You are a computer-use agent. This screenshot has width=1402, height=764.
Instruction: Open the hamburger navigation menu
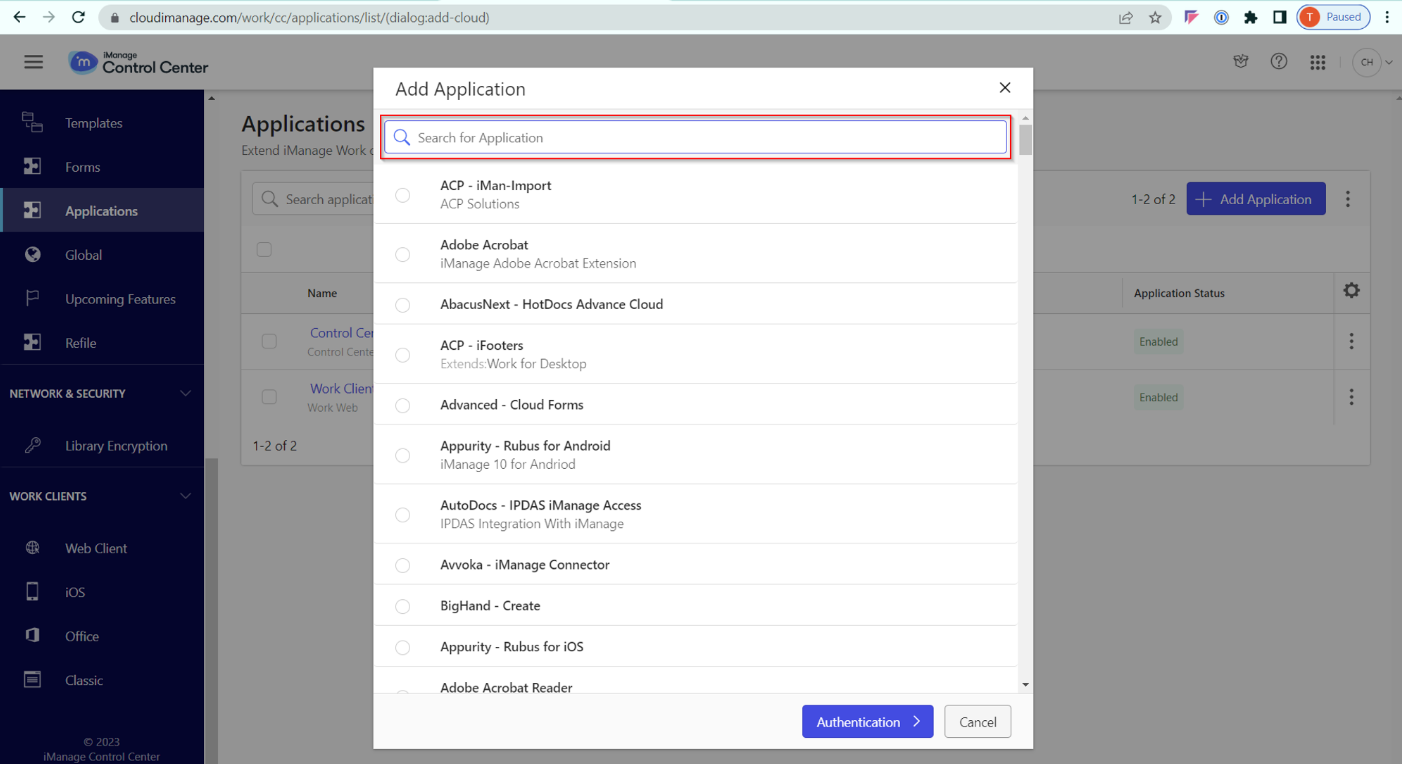[x=33, y=61]
